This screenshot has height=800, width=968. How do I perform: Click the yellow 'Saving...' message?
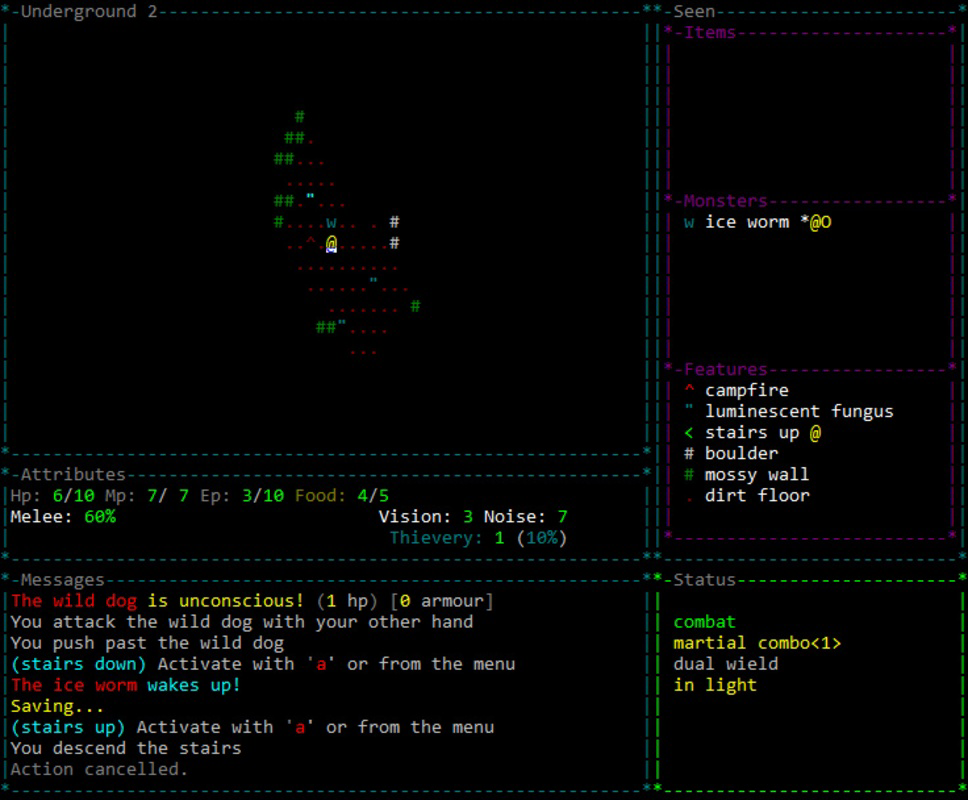pos(57,706)
